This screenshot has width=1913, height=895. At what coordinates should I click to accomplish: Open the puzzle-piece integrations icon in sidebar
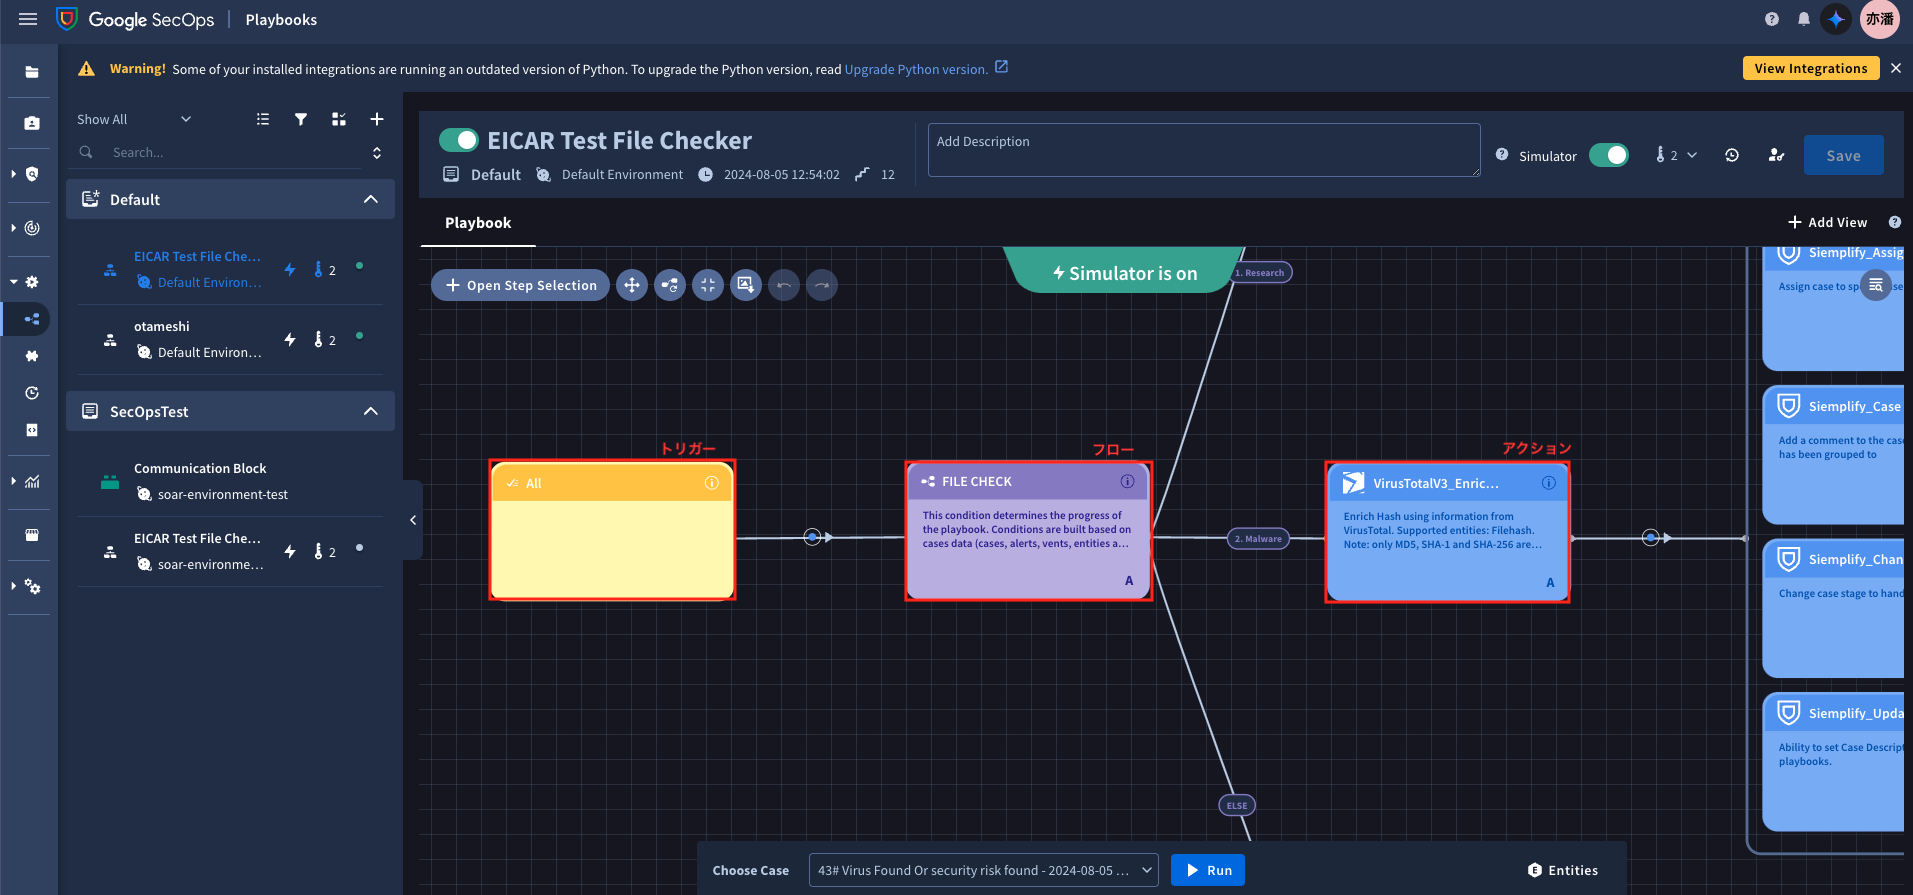click(x=32, y=356)
